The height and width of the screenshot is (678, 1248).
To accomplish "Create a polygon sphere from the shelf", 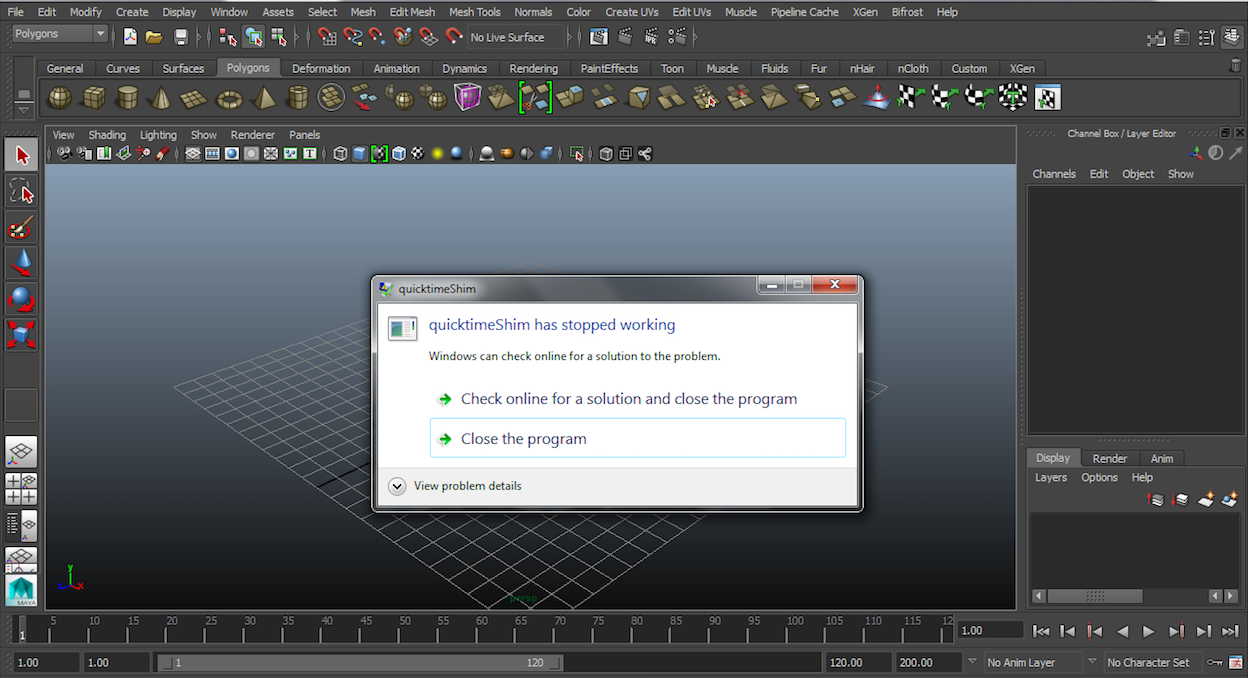I will coord(60,97).
